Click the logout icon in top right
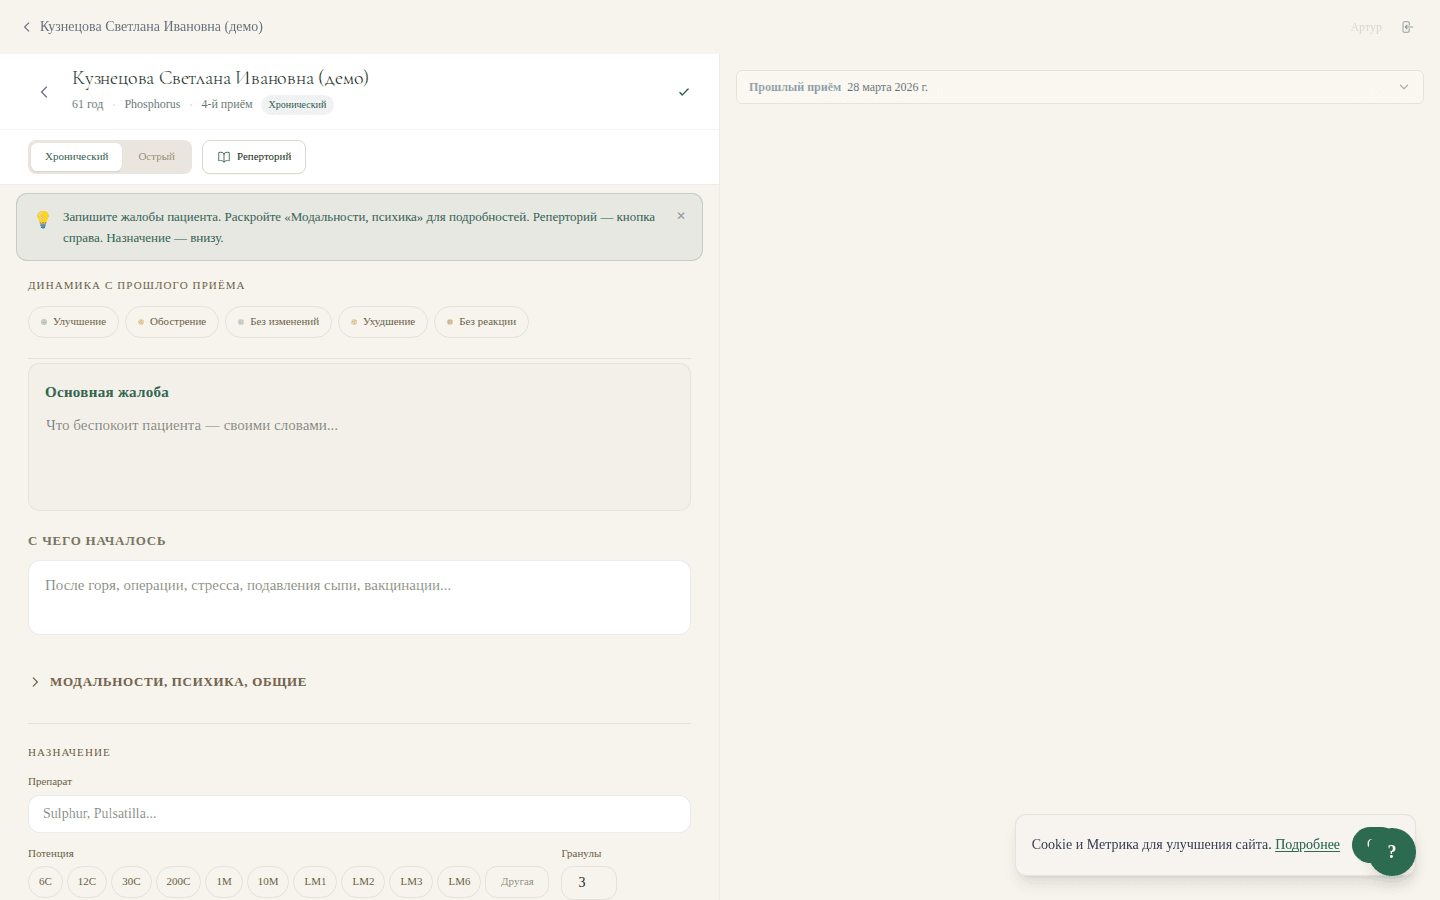This screenshot has height=900, width=1440. point(1407,27)
